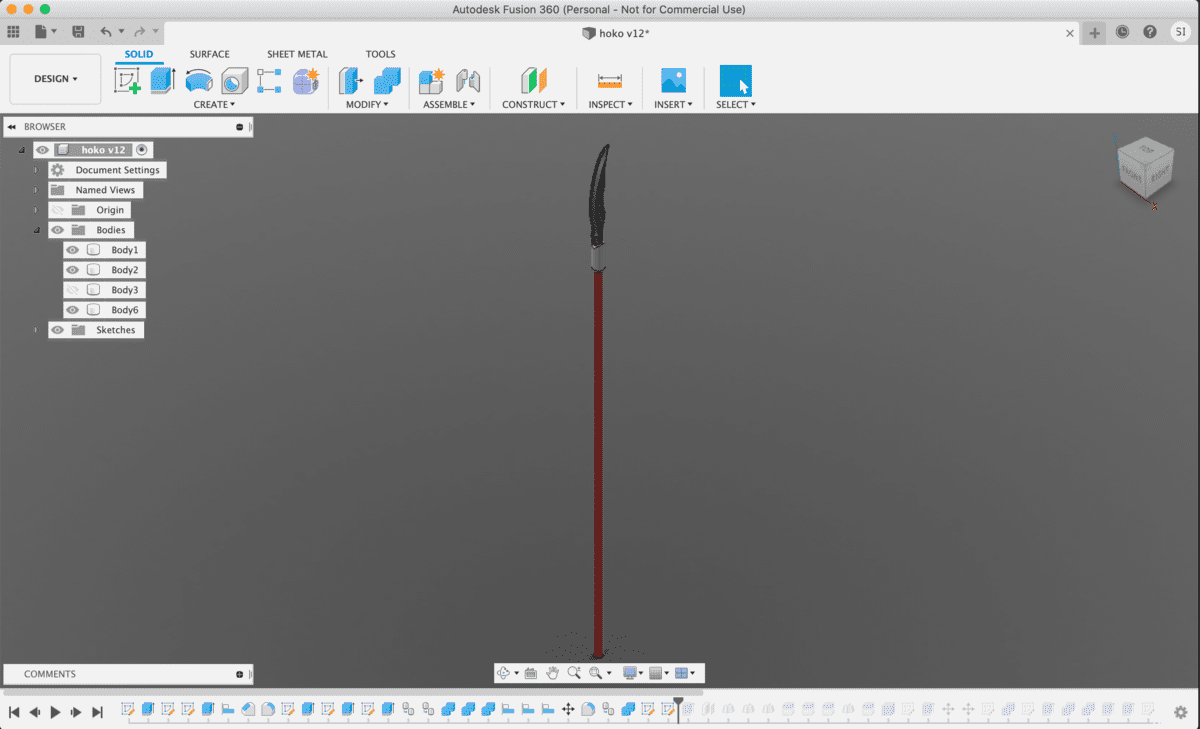Screen dimensions: 1200x729
Task: Switch to the SHEET METAL tab
Action: click(297, 54)
